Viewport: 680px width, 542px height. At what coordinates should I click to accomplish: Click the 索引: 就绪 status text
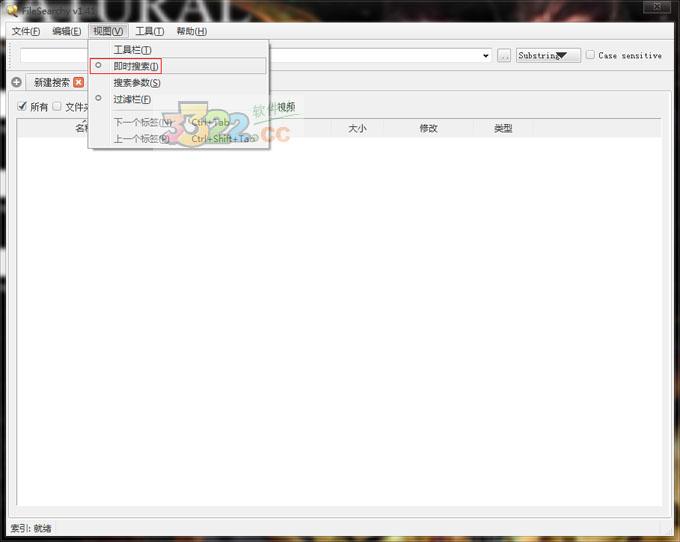31,528
